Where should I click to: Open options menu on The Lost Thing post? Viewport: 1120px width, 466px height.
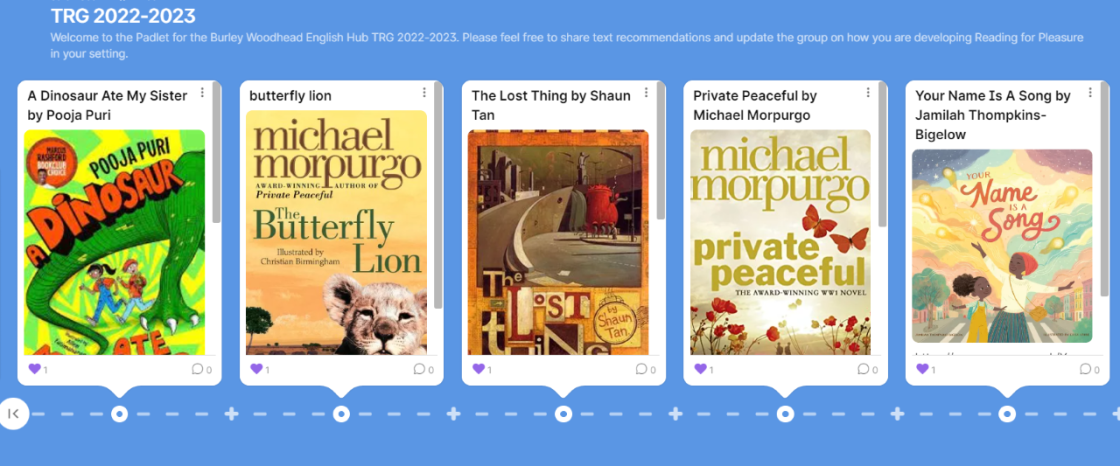(x=646, y=93)
